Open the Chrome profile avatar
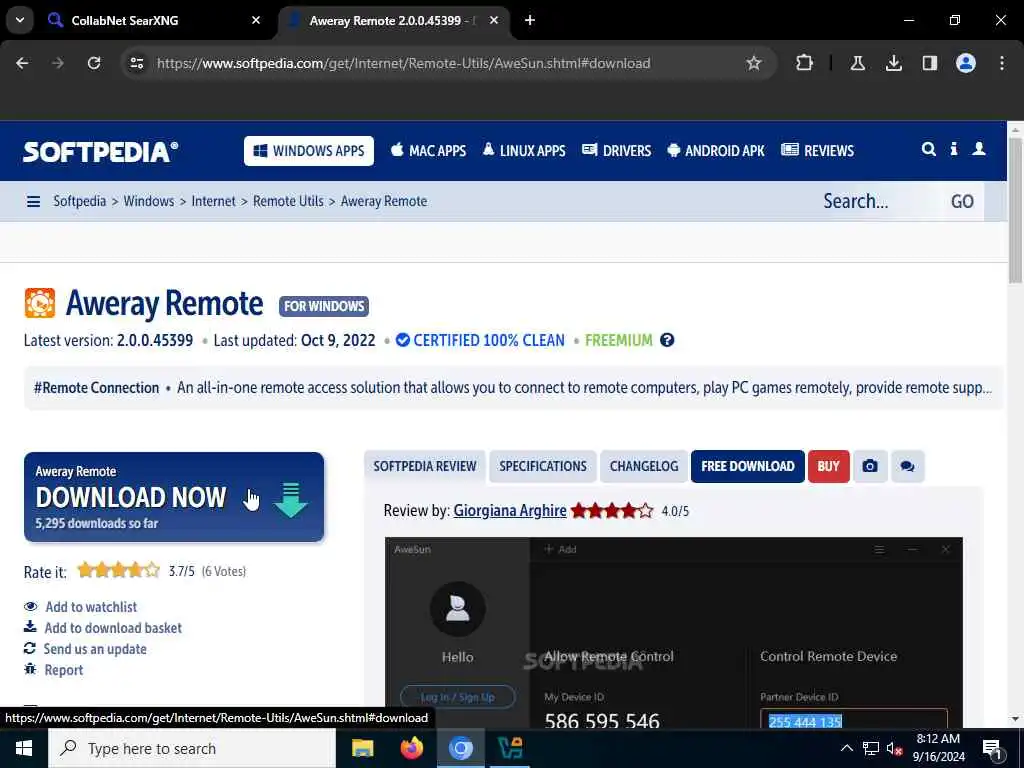Screen dimensions: 1024x768 965,63
